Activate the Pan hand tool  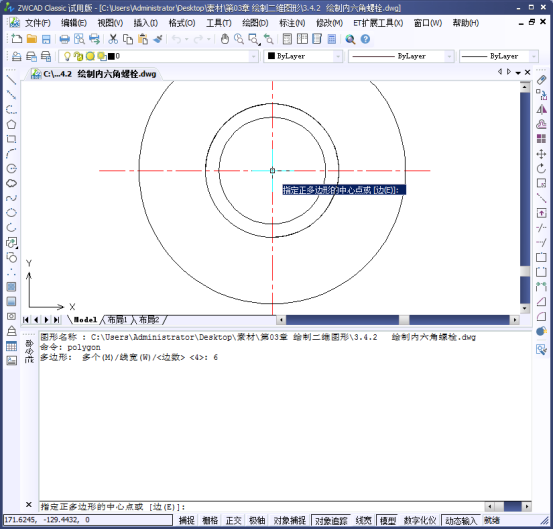coord(225,39)
